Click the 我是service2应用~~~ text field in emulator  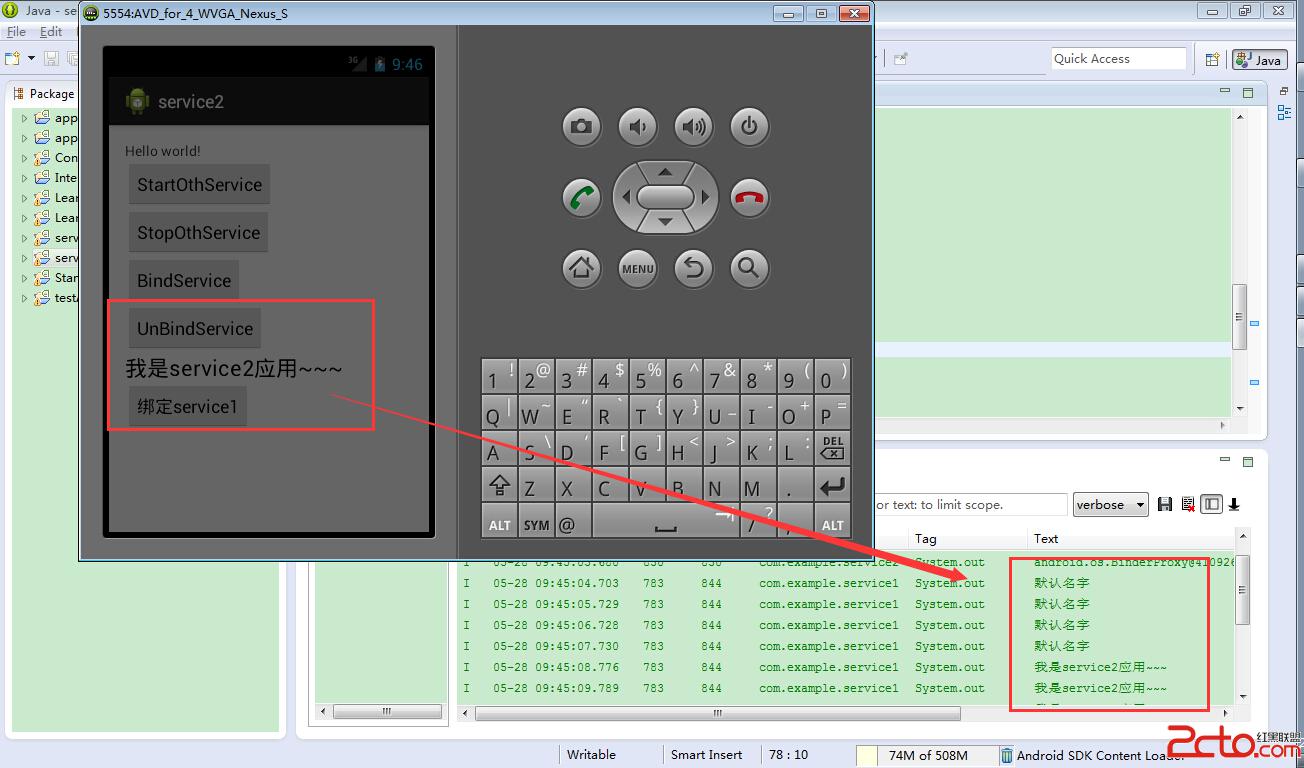click(234, 369)
